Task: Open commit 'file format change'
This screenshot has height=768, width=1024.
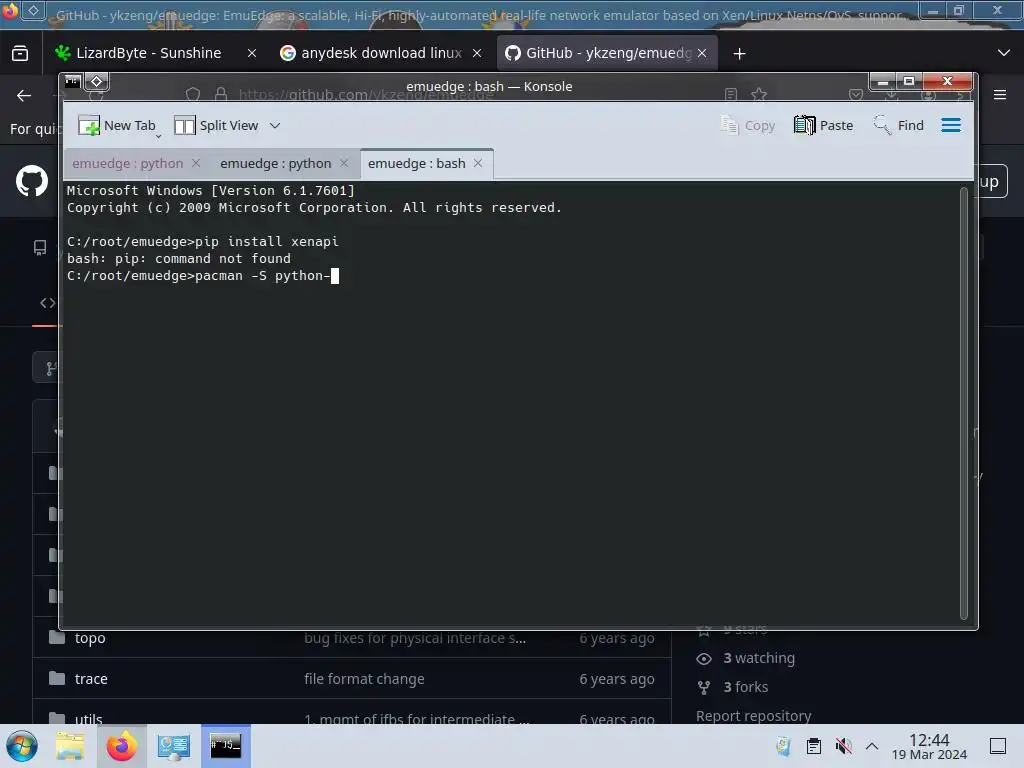Action: (364, 679)
